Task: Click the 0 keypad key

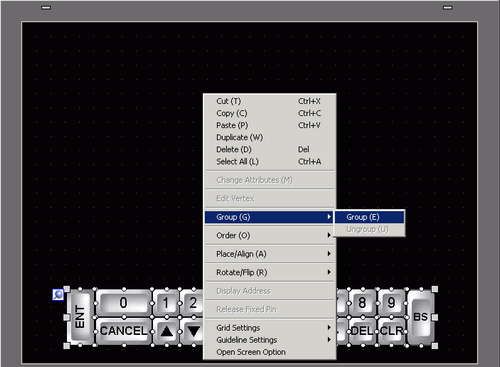Action: pos(124,303)
